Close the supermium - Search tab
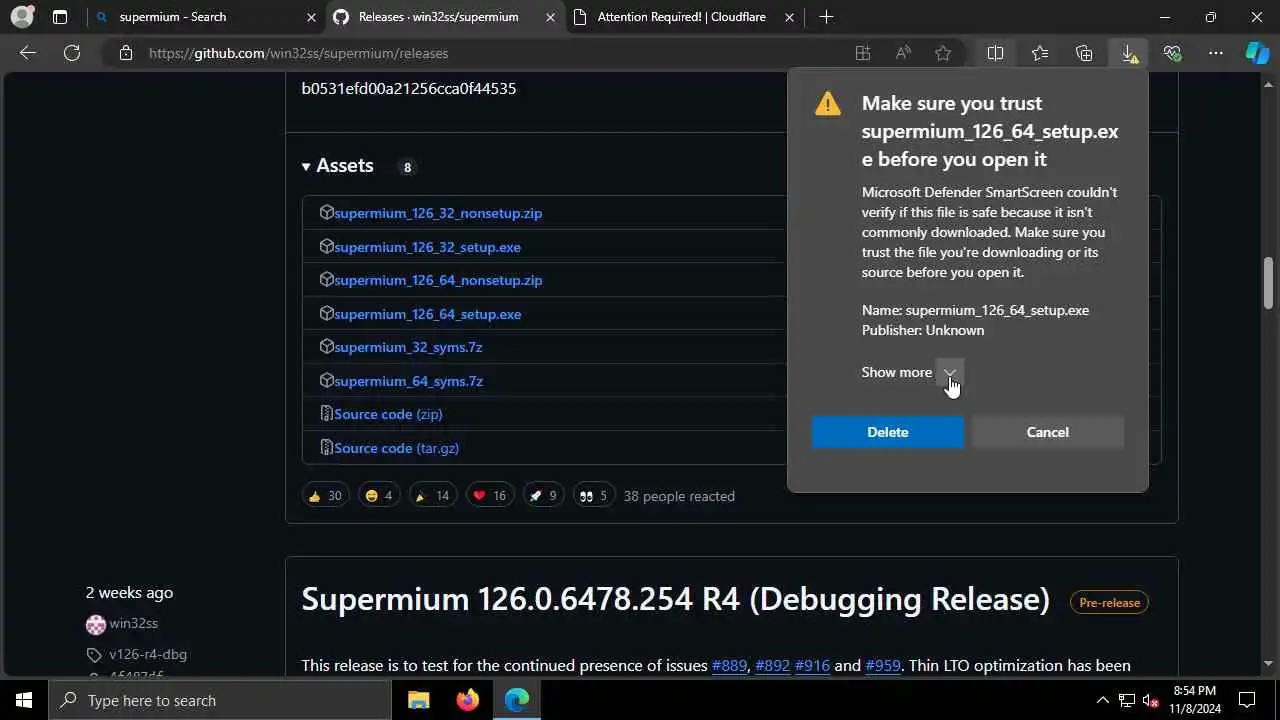Screen dimensions: 1280x720 [311, 17]
